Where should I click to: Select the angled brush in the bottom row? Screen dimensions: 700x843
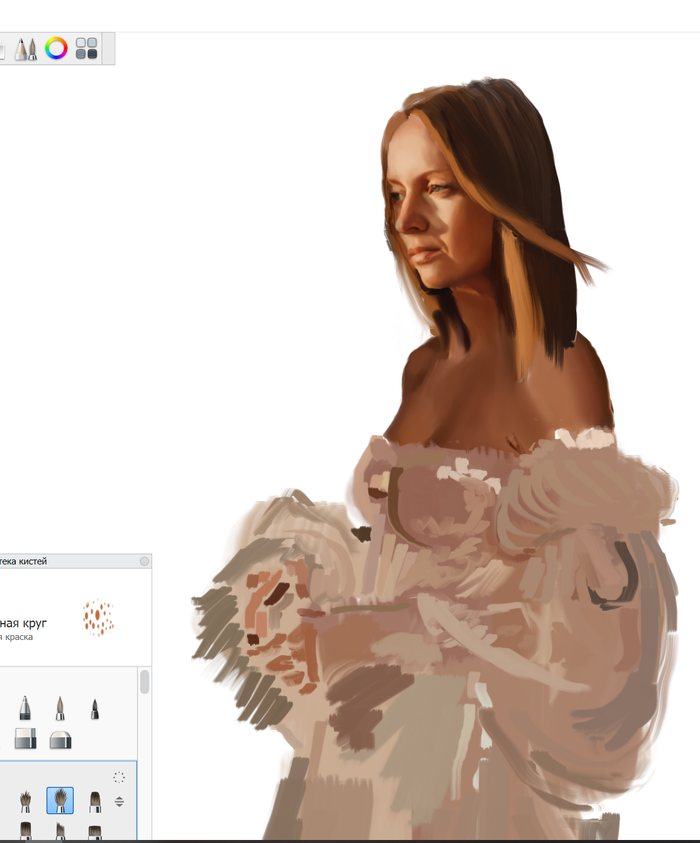point(60,831)
